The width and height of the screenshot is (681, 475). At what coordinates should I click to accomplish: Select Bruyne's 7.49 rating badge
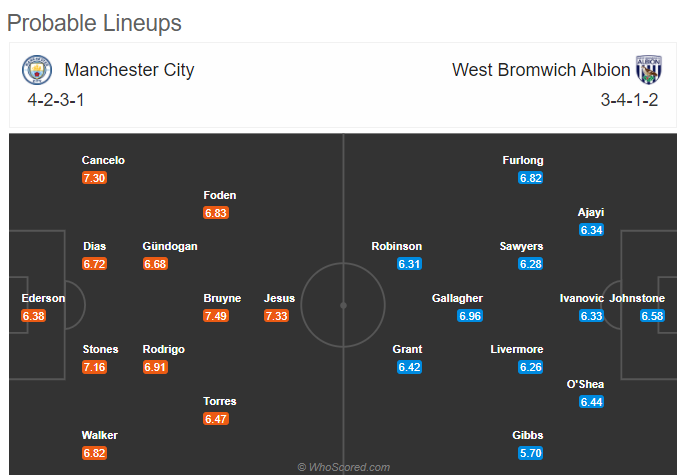coord(216,316)
